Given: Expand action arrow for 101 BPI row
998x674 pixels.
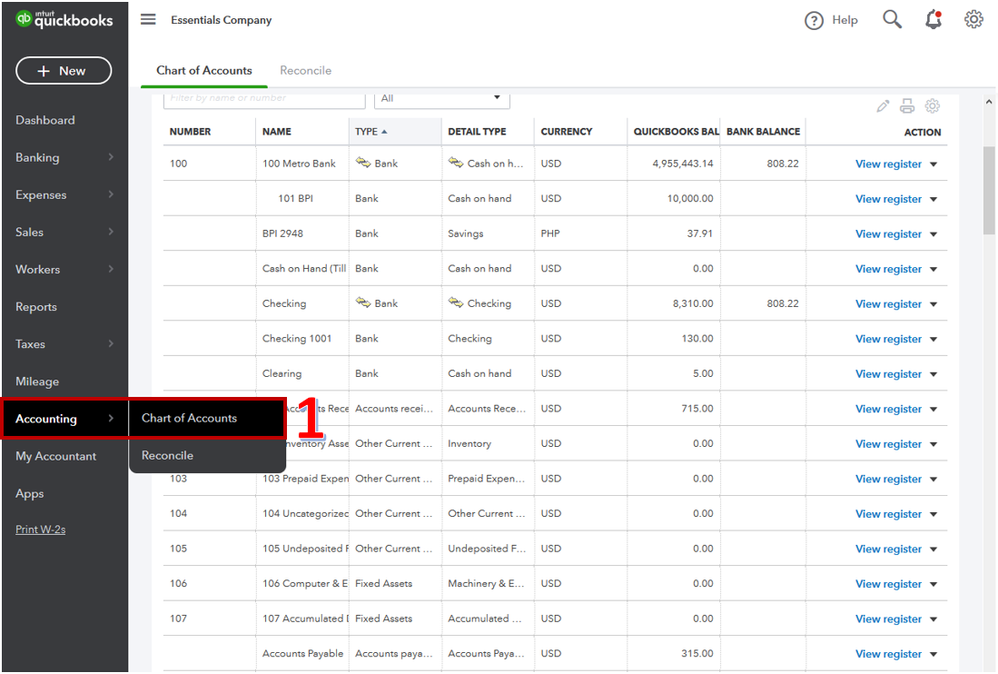Looking at the screenshot, I should tap(933, 199).
